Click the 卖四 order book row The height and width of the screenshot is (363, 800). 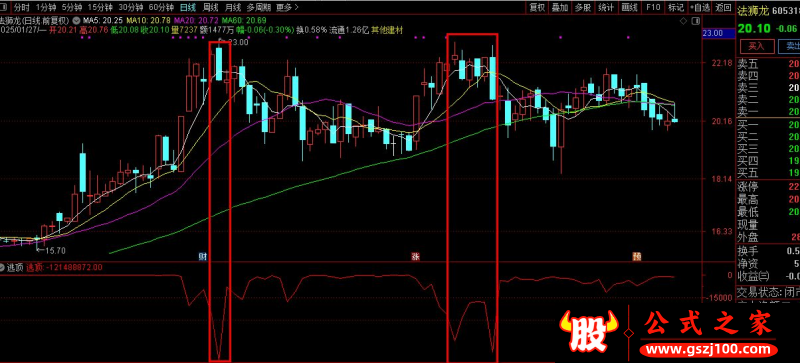[x=768, y=76]
